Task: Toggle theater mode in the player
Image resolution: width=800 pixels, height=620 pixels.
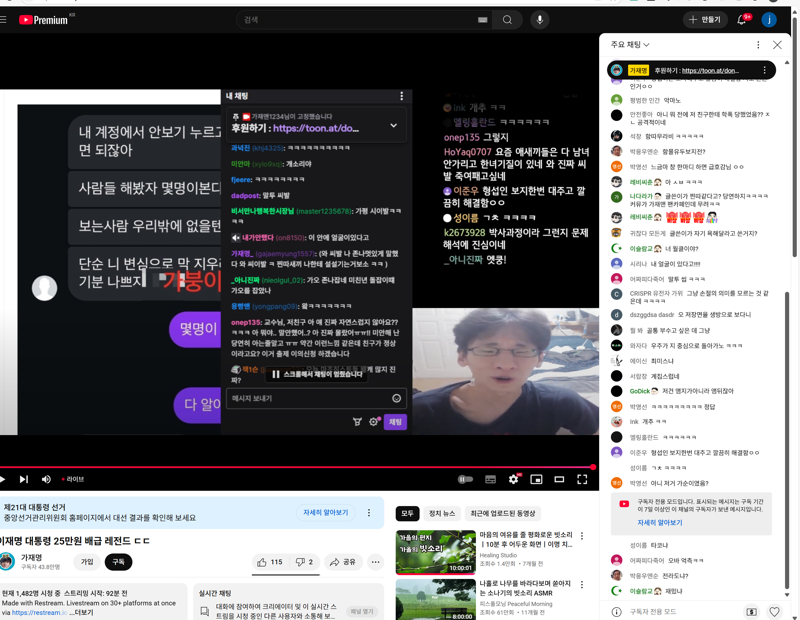Action: click(559, 479)
